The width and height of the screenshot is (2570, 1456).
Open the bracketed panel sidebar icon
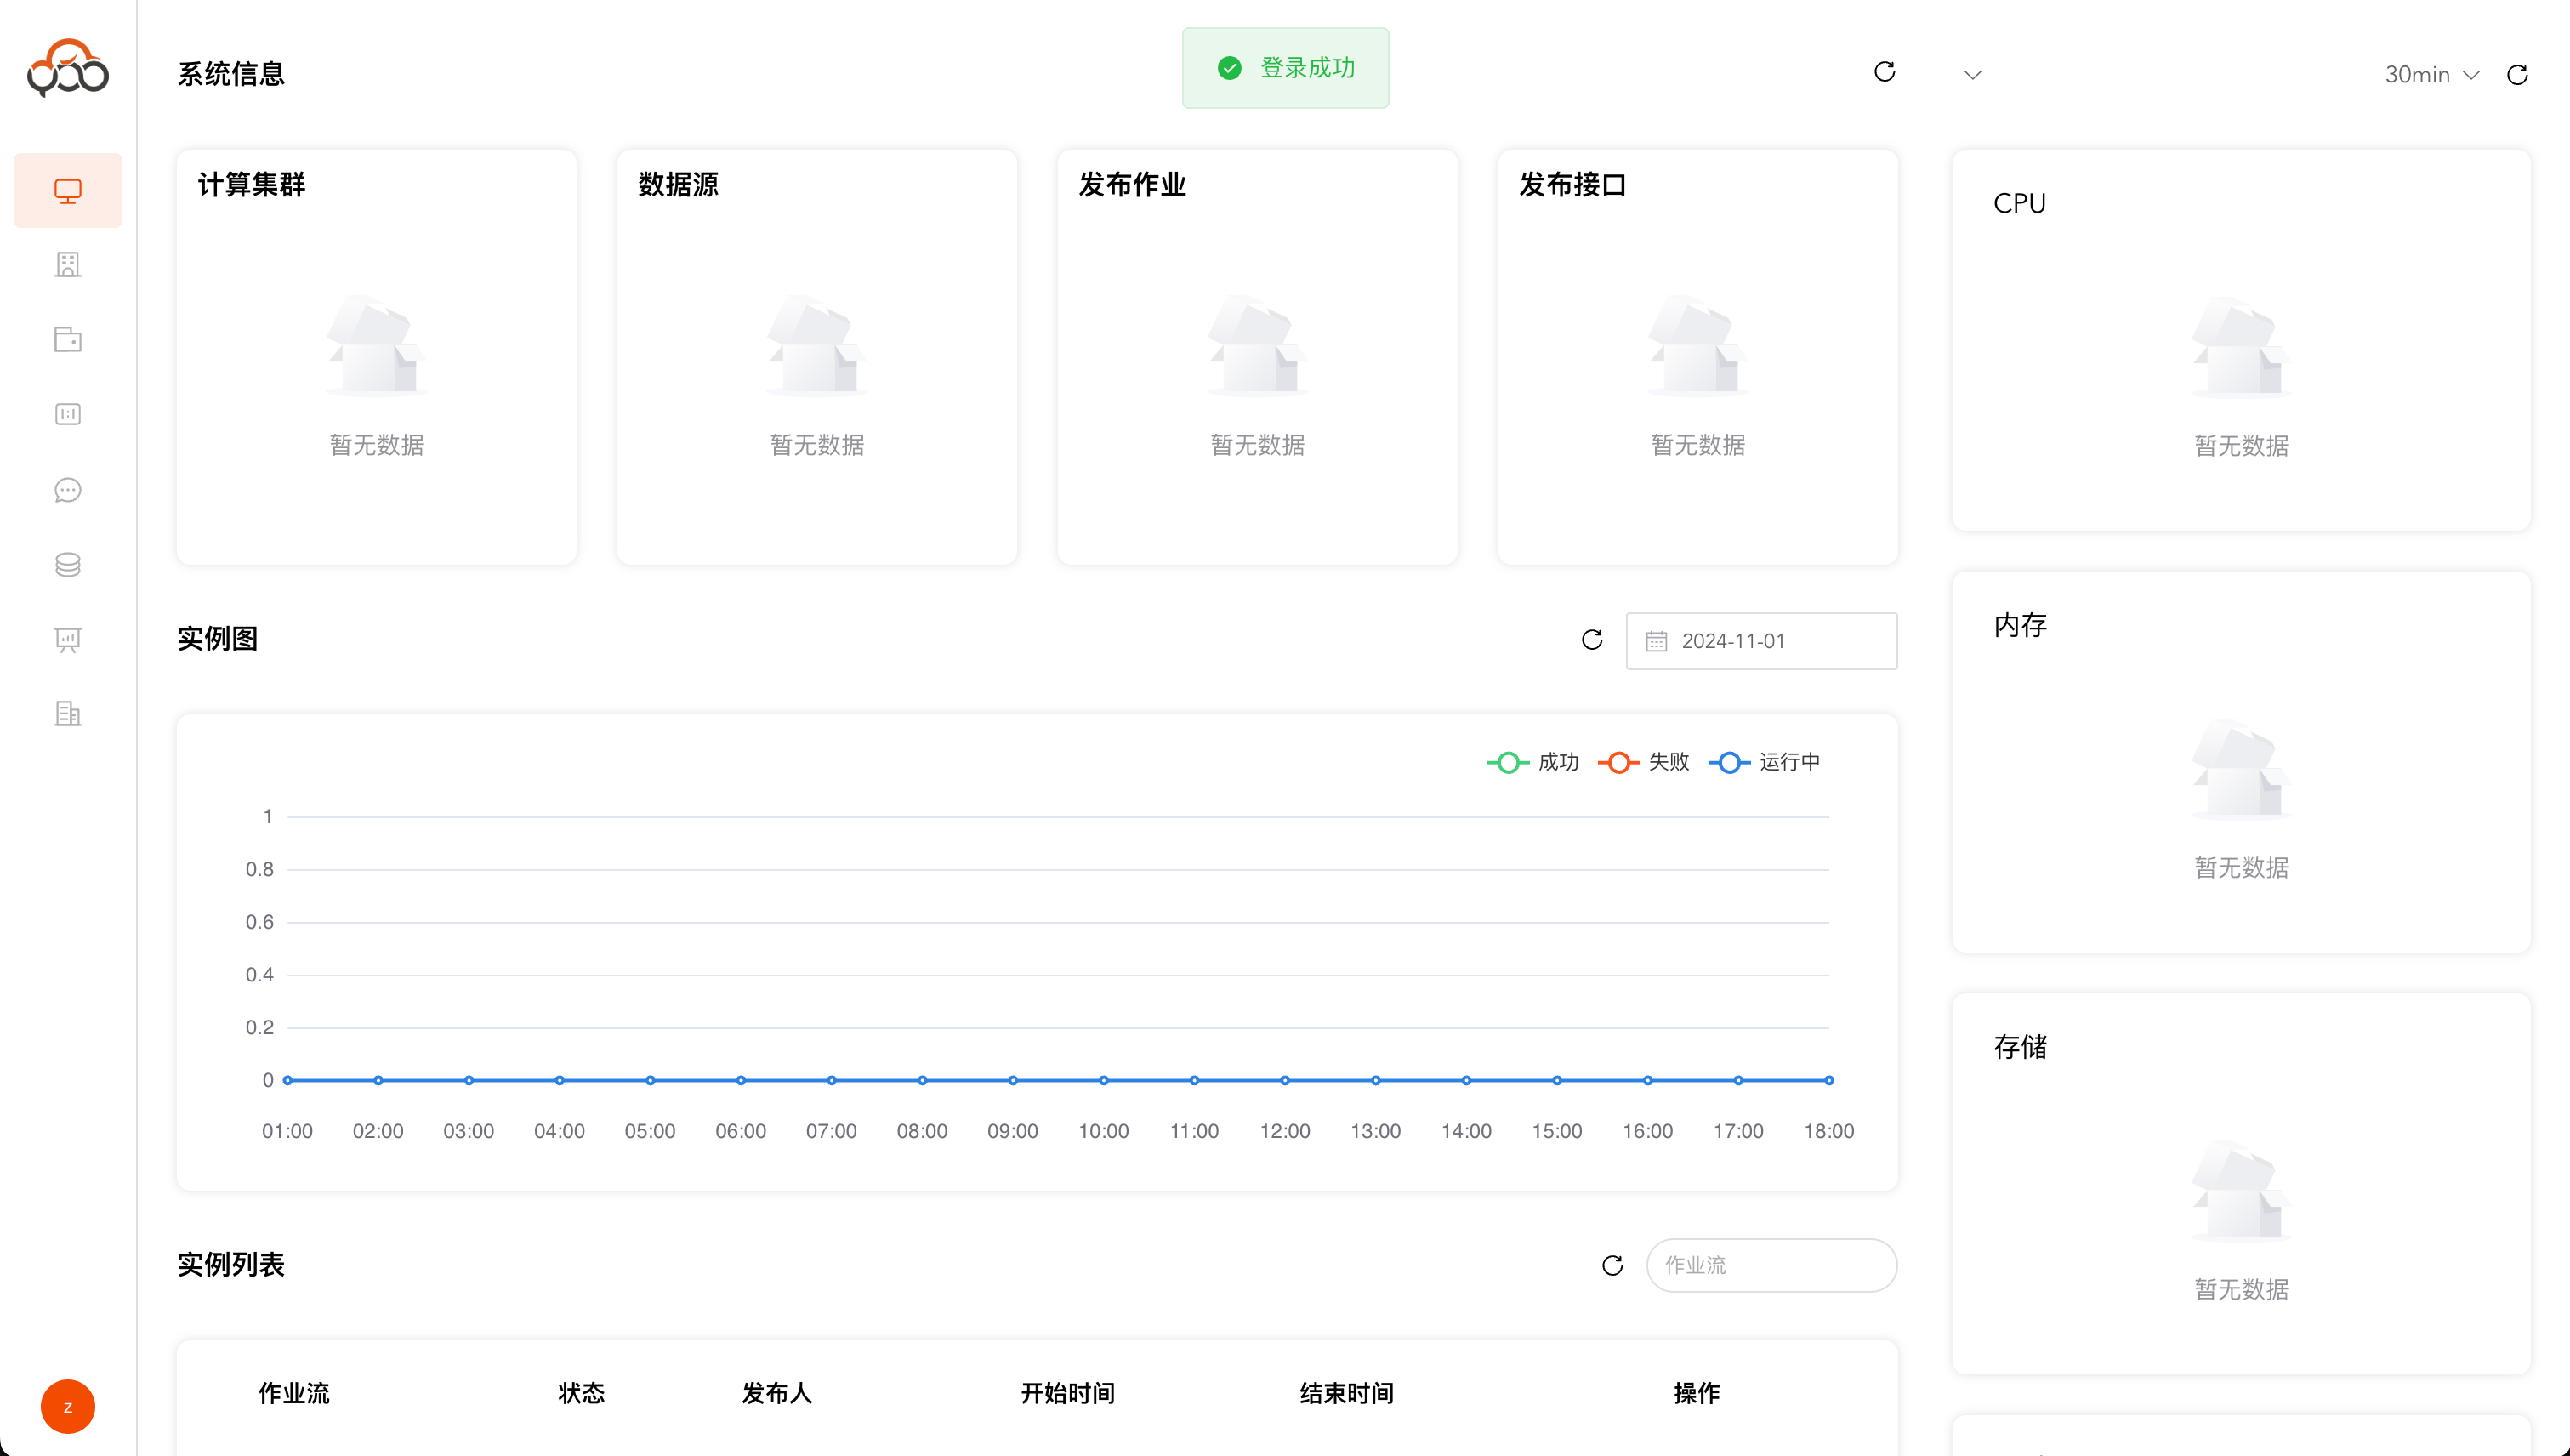[68, 415]
